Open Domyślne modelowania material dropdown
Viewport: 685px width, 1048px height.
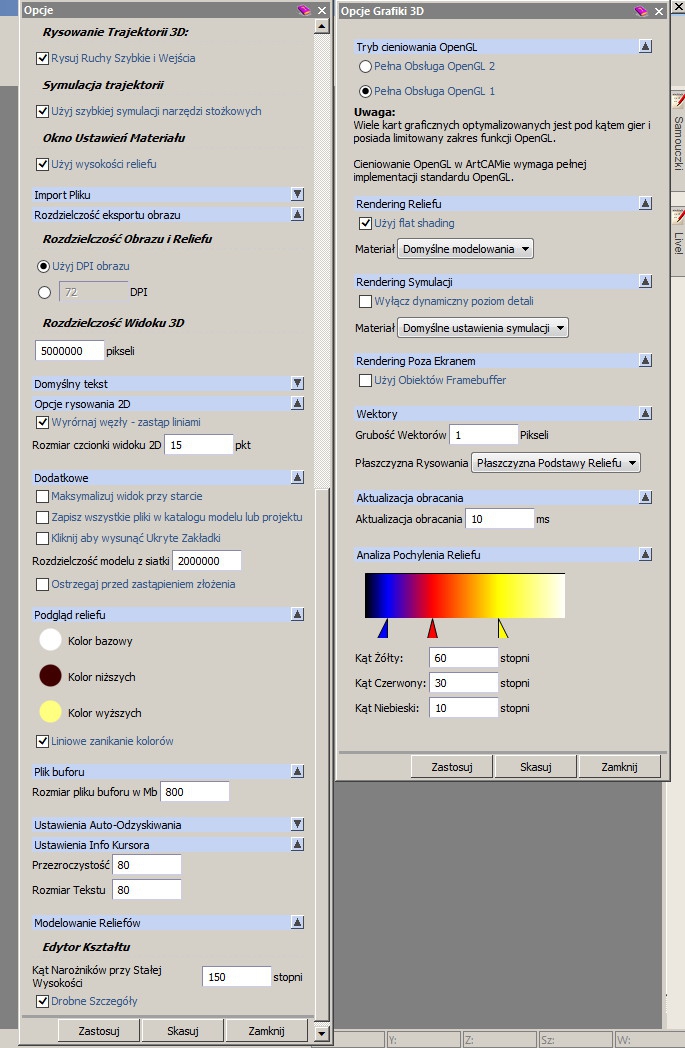(466, 249)
